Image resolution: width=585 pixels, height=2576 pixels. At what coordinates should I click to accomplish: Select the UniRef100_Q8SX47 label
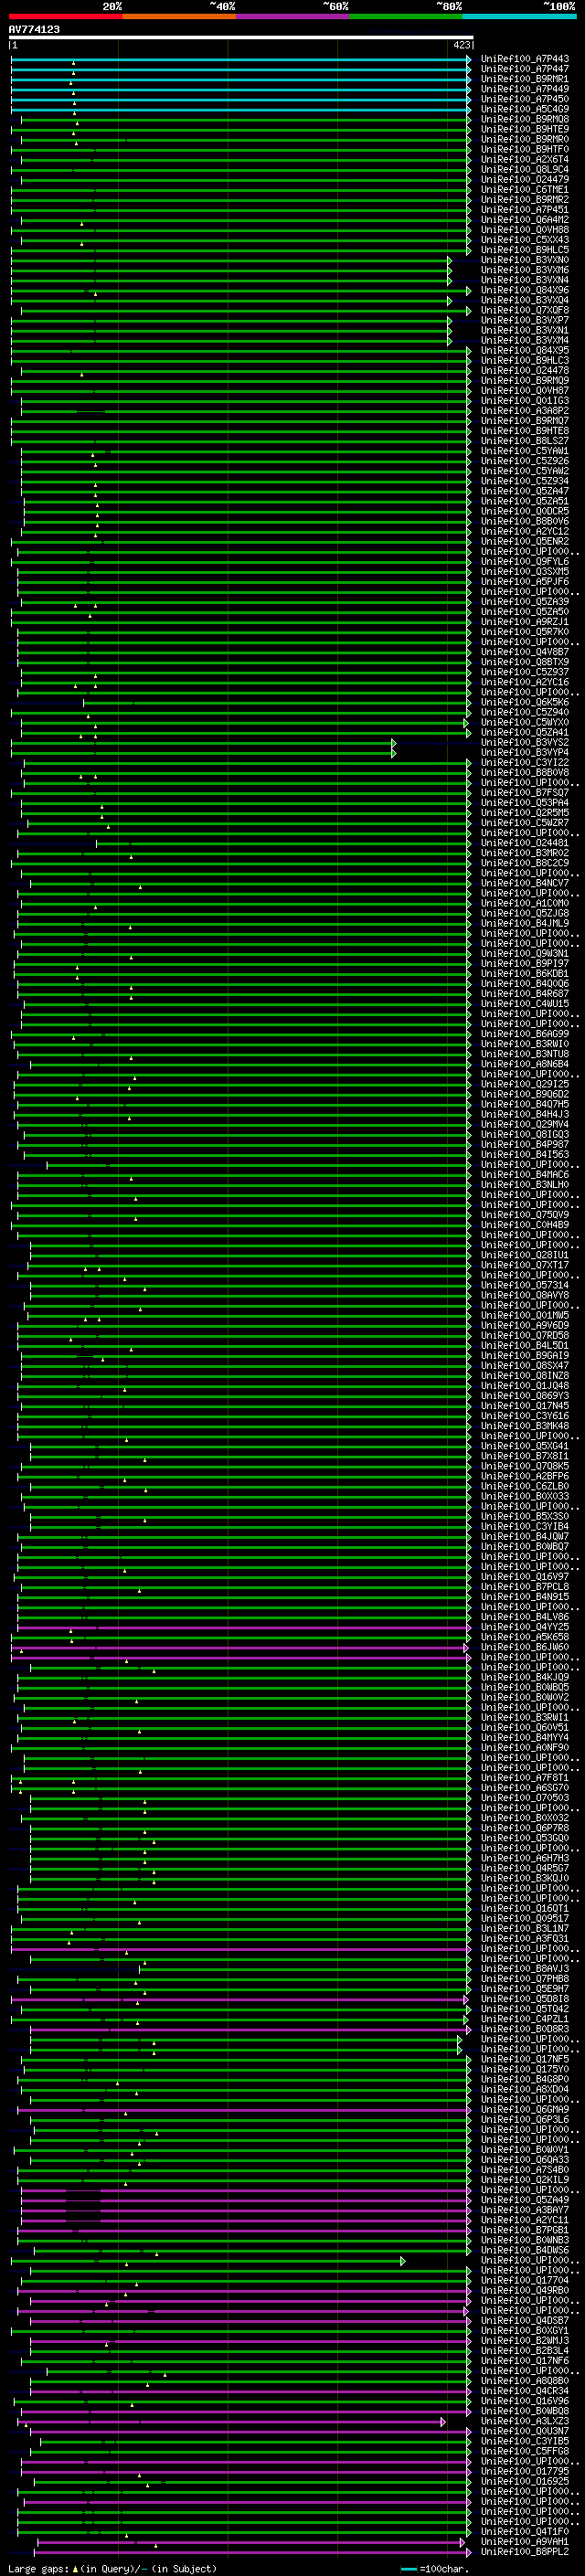click(x=525, y=1365)
